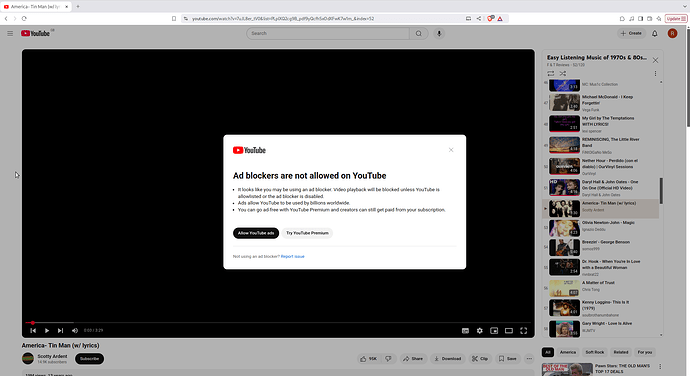The image size is (690, 376).
Task: Toggle playlist loop
Action: [x=551, y=74]
